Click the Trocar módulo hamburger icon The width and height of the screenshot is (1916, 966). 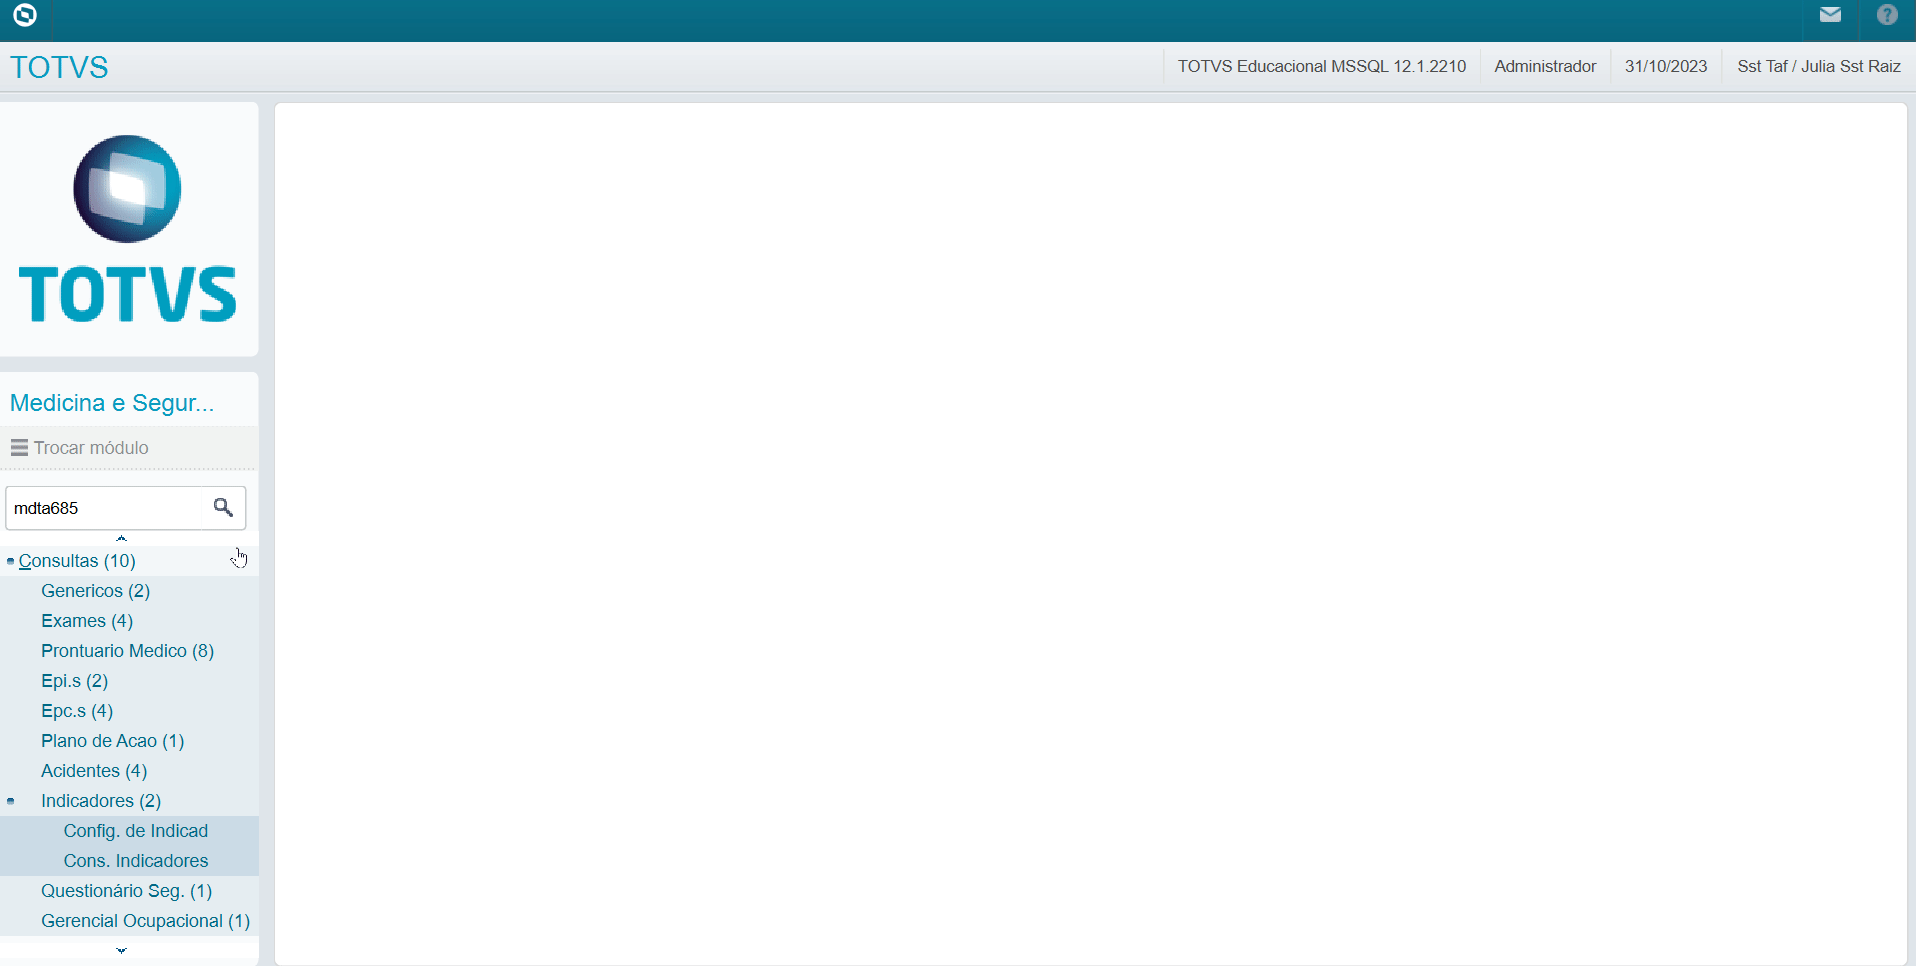point(19,448)
